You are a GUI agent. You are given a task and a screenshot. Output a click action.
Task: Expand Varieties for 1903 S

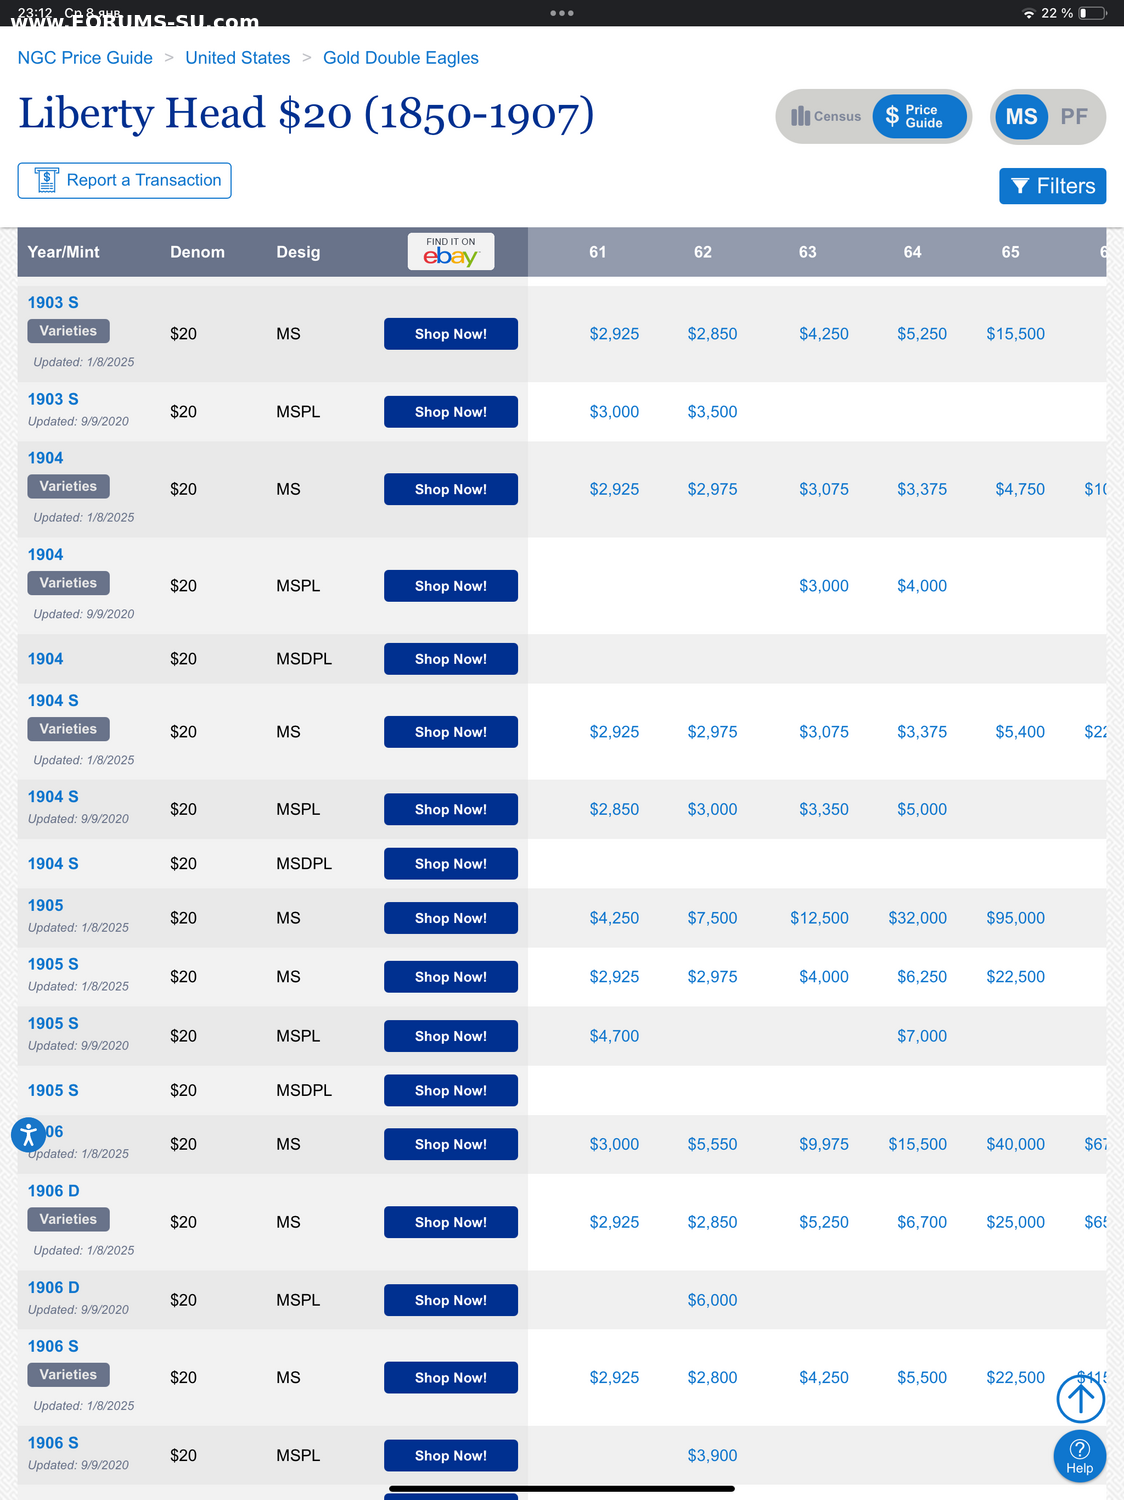pyautogui.click(x=68, y=331)
